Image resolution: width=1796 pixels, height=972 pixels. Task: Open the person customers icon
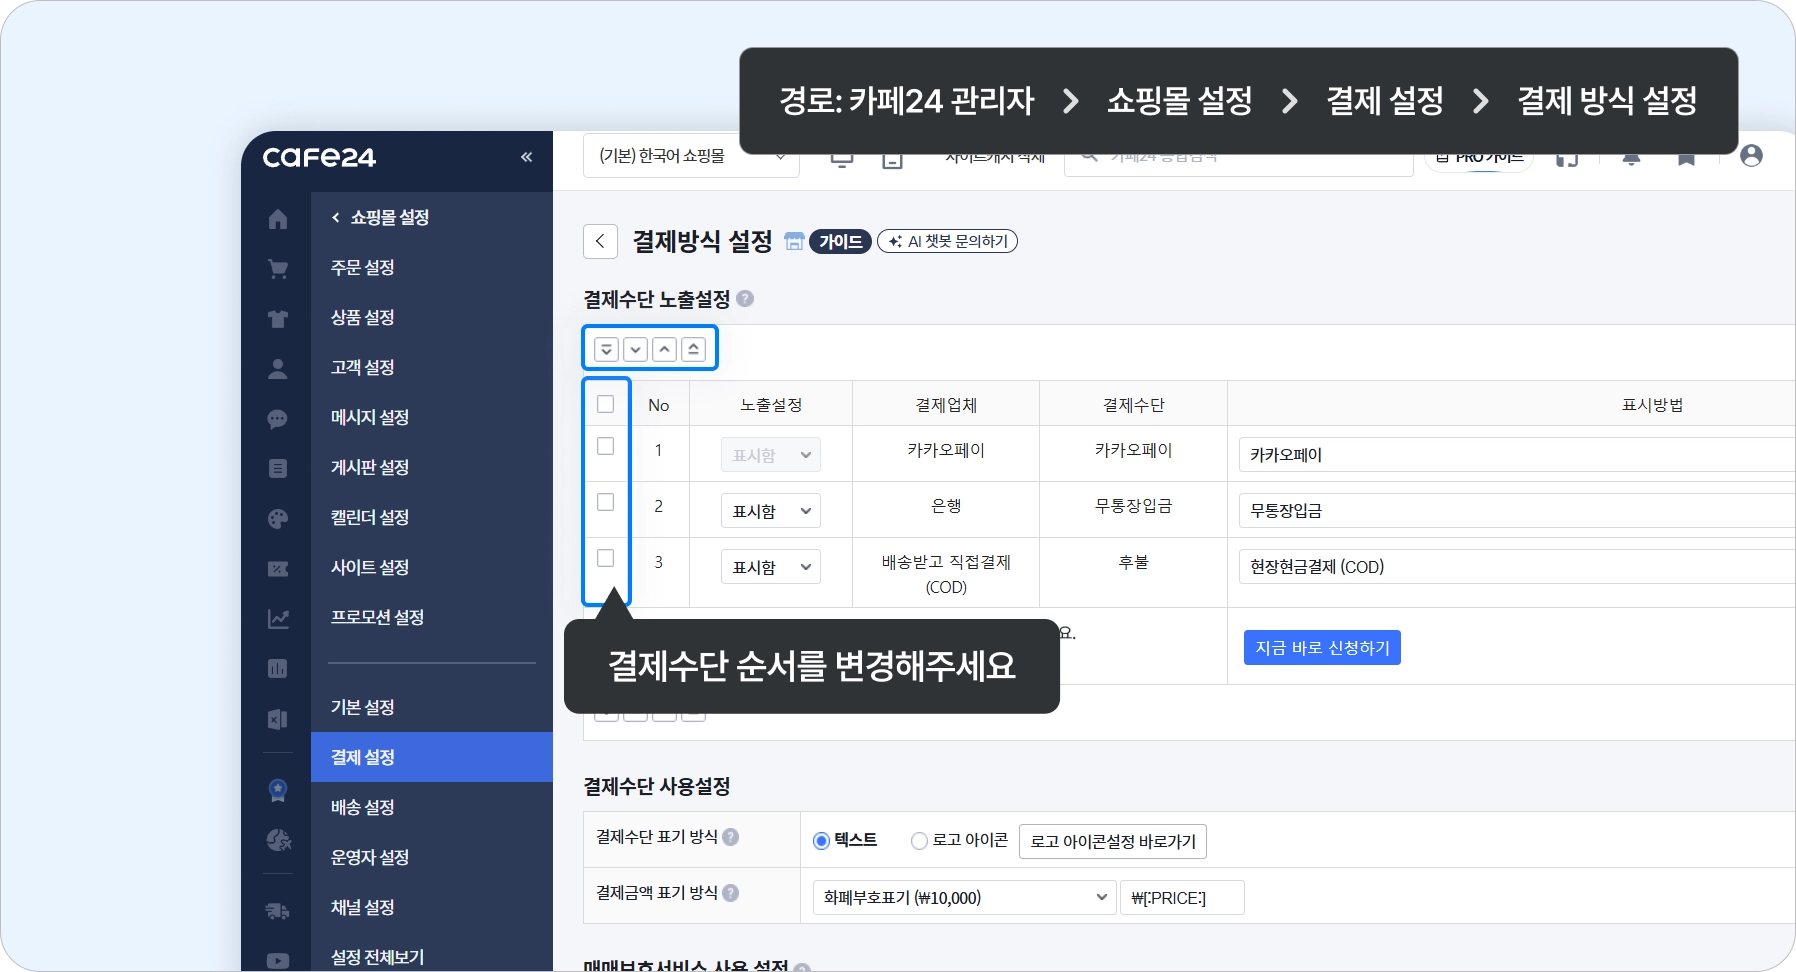coord(278,368)
